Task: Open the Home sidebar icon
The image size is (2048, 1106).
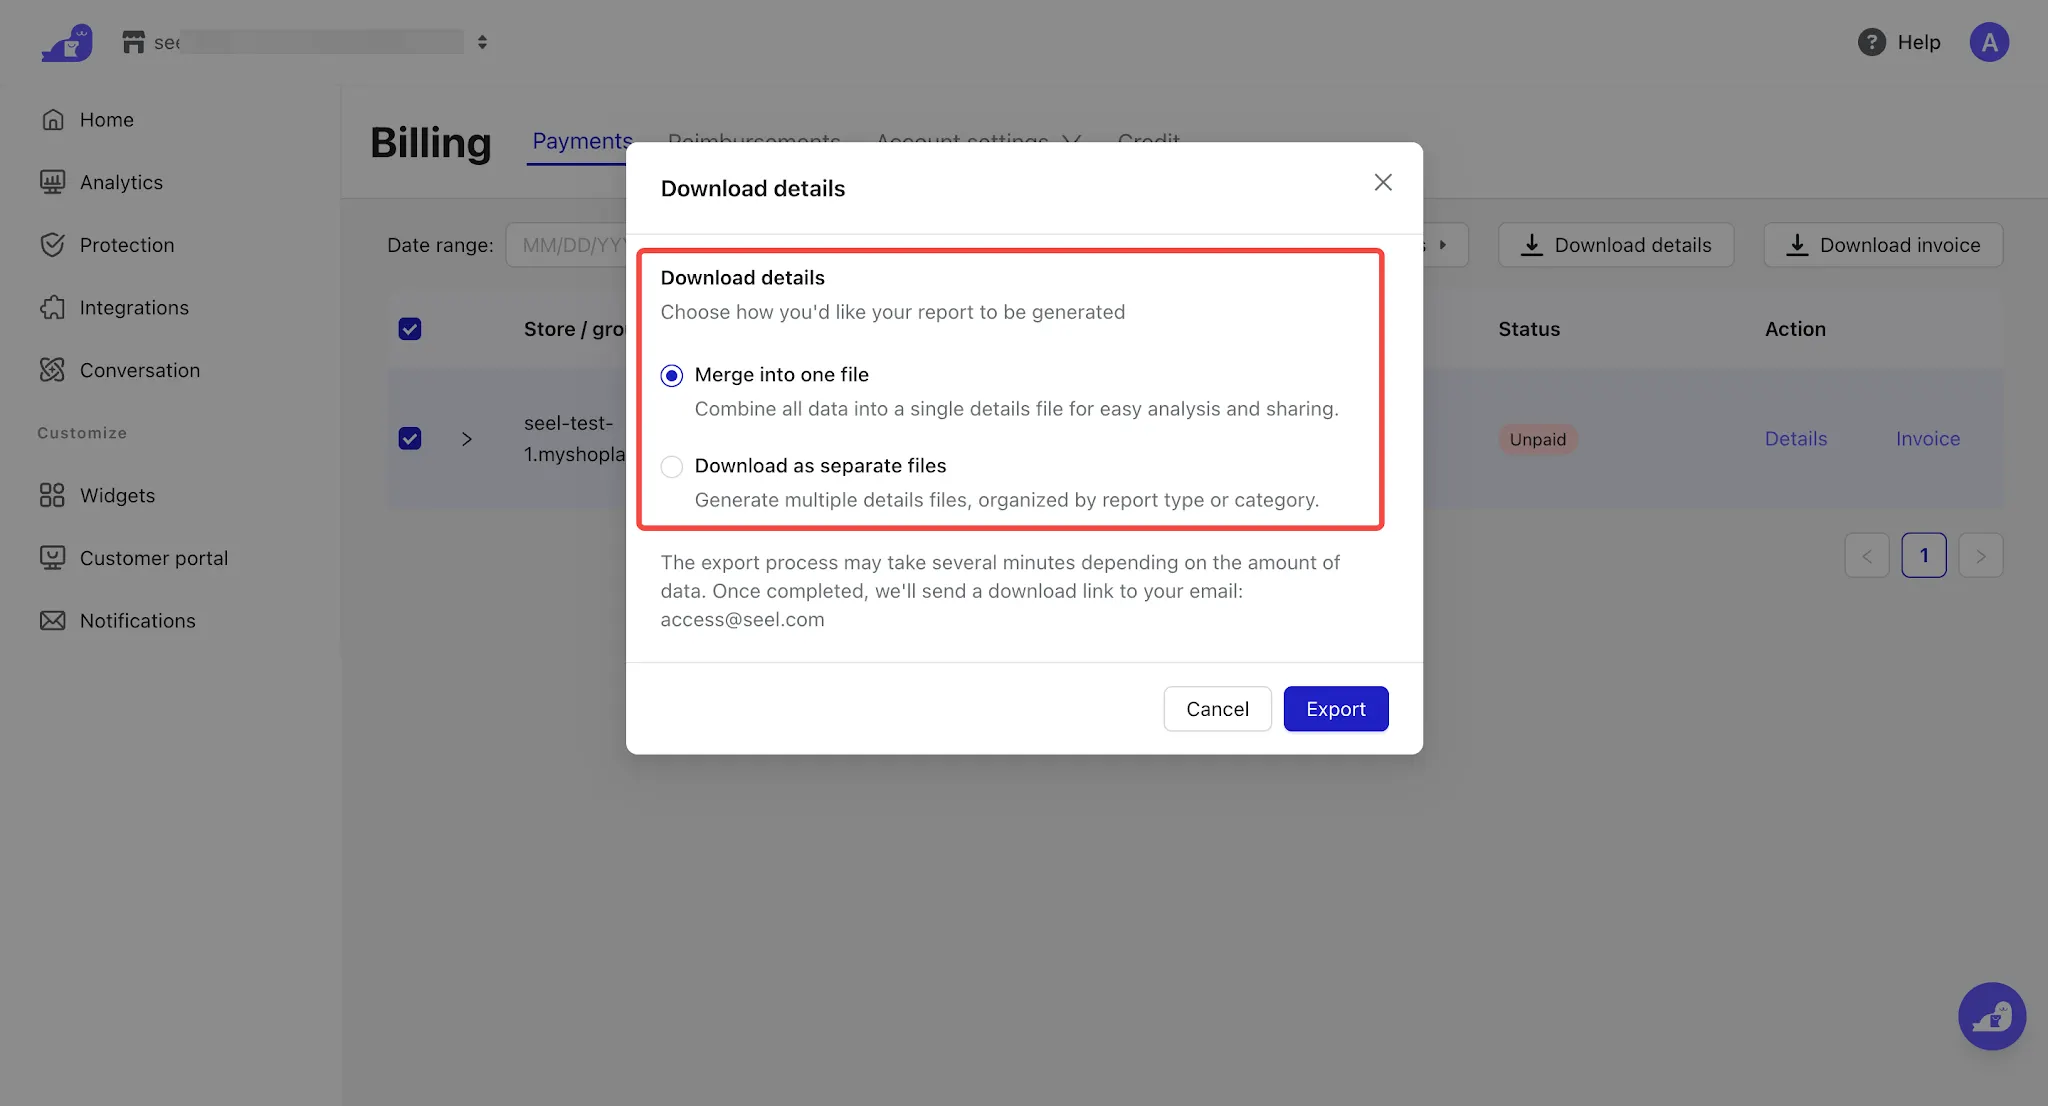Action: pyautogui.click(x=53, y=120)
